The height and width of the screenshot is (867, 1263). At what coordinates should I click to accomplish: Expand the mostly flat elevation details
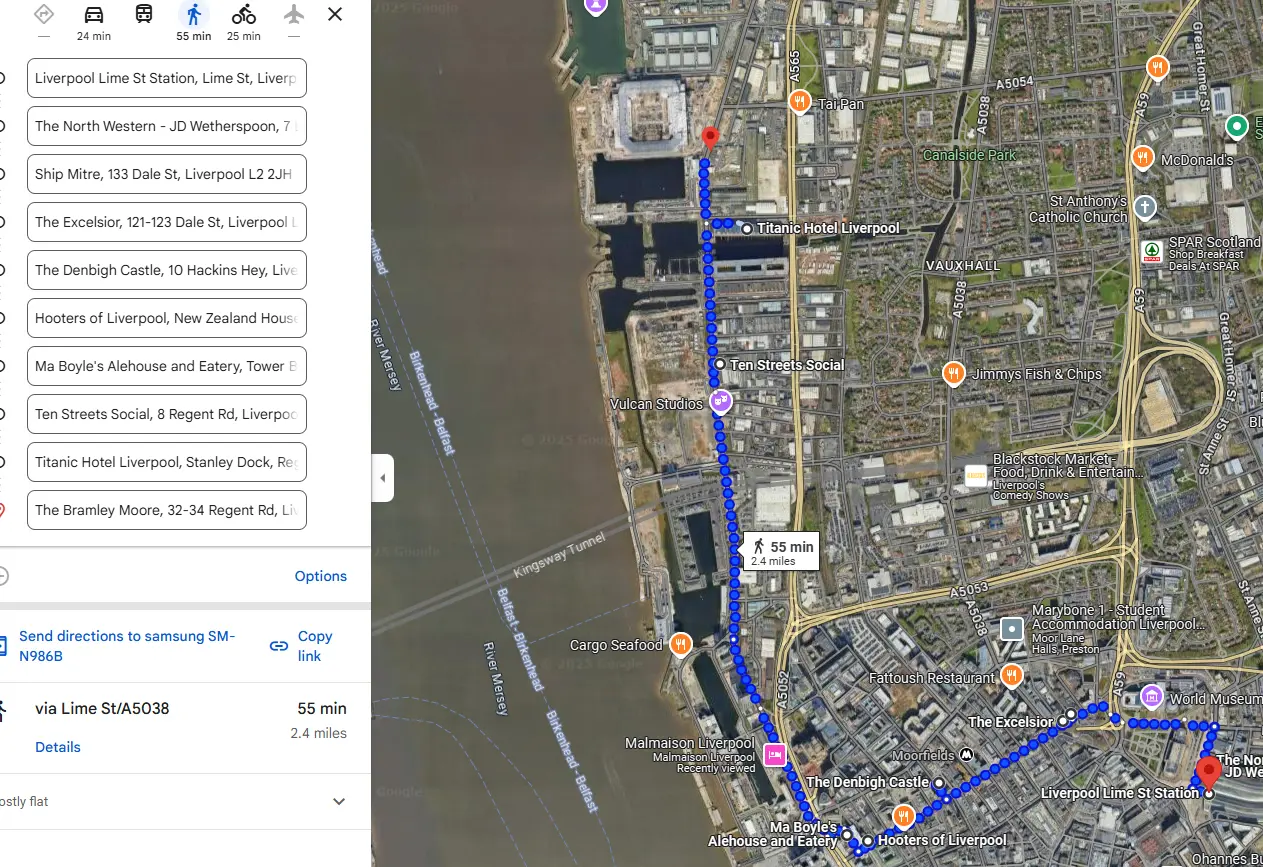[x=339, y=802]
